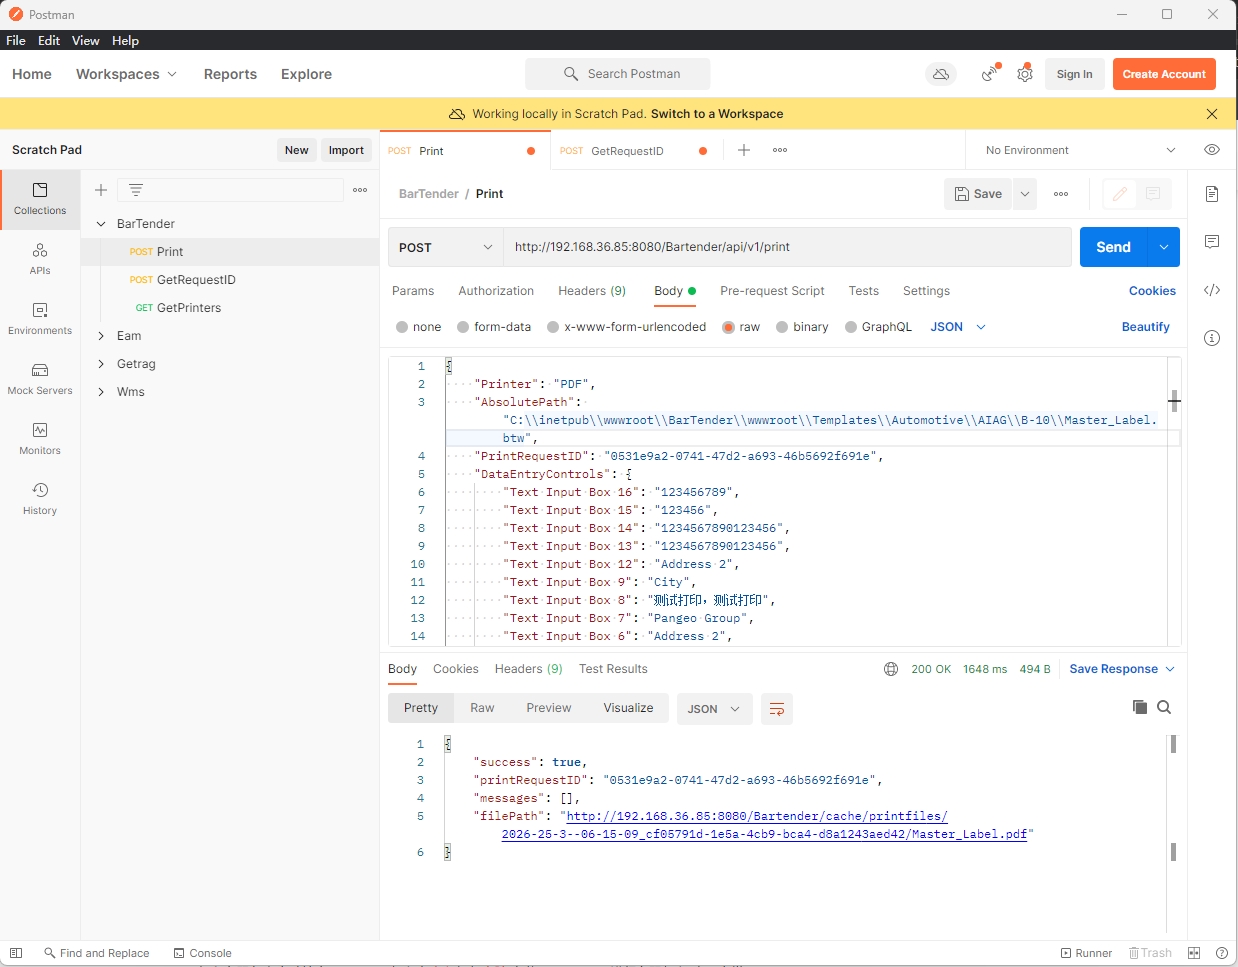This screenshot has height=967, width=1238.
Task: Open the History sidebar panel
Action: (x=40, y=499)
